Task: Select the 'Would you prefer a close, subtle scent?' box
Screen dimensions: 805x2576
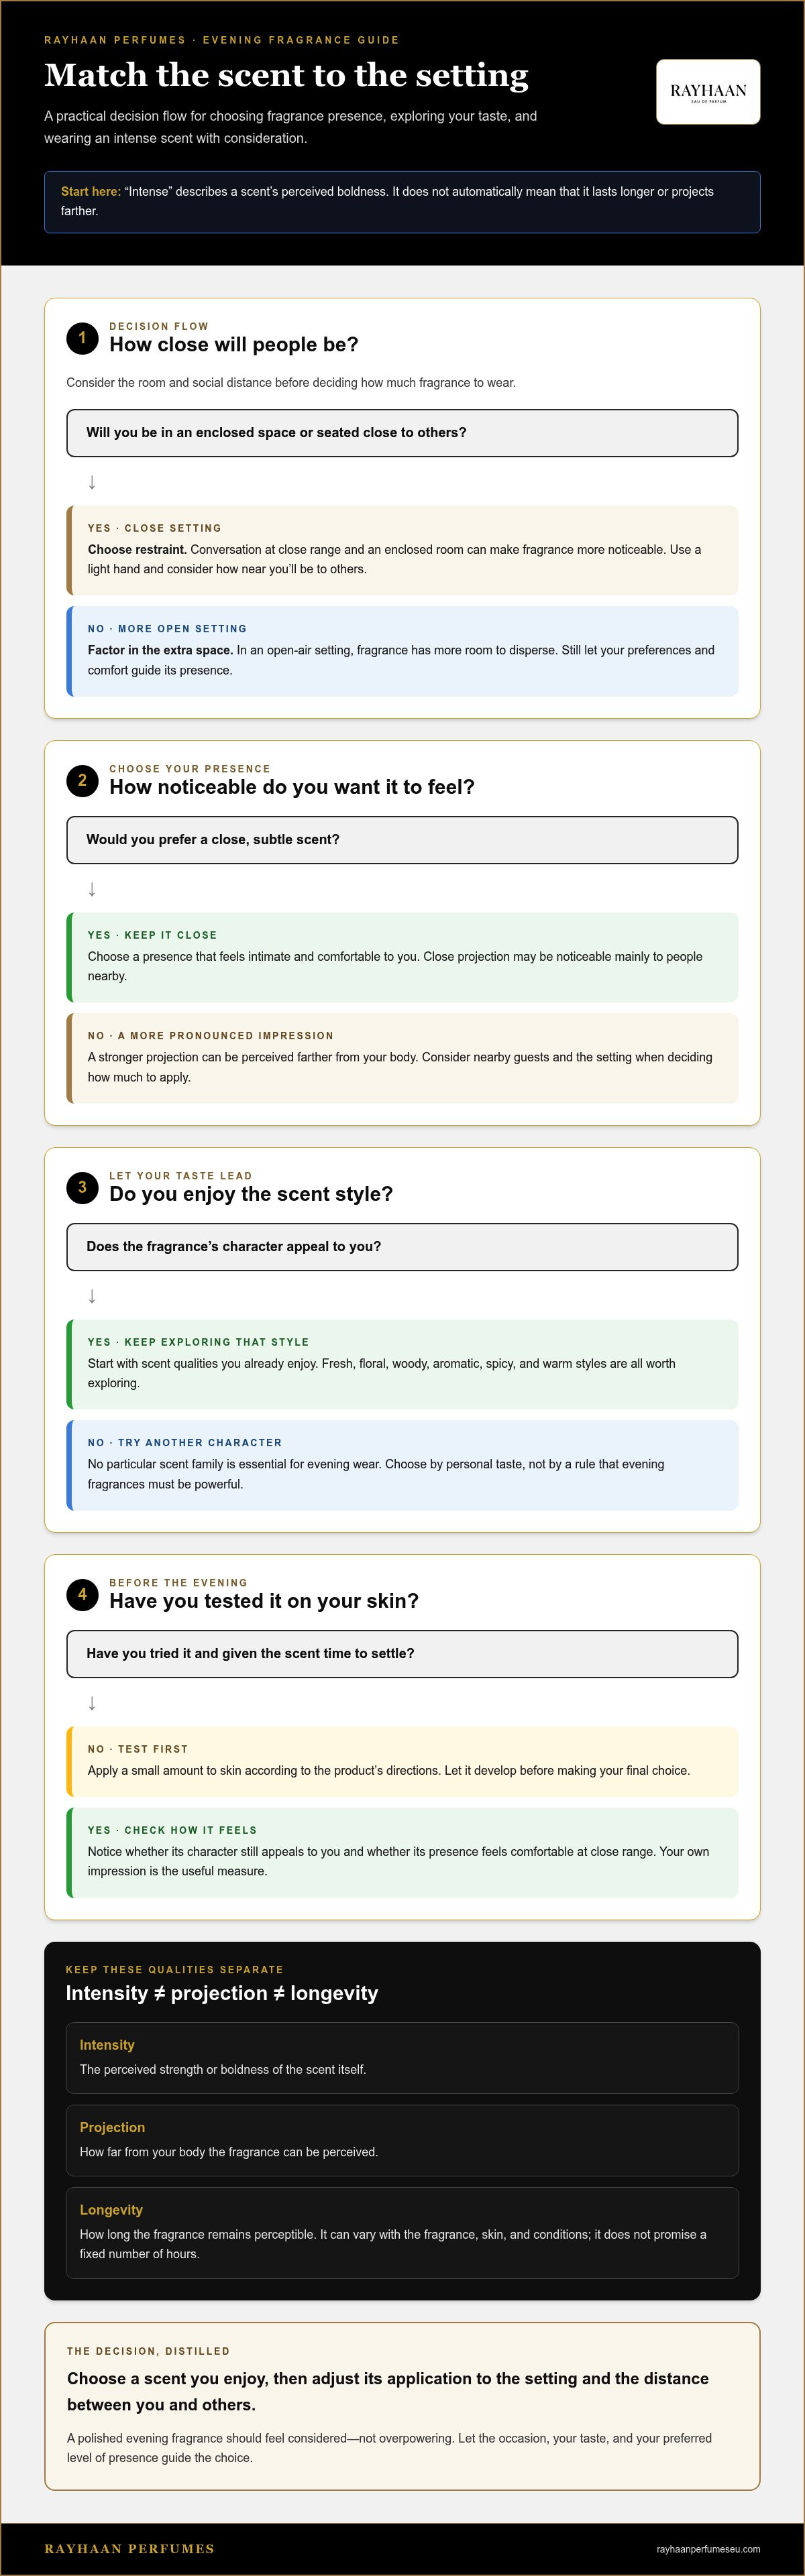Action: (402, 840)
